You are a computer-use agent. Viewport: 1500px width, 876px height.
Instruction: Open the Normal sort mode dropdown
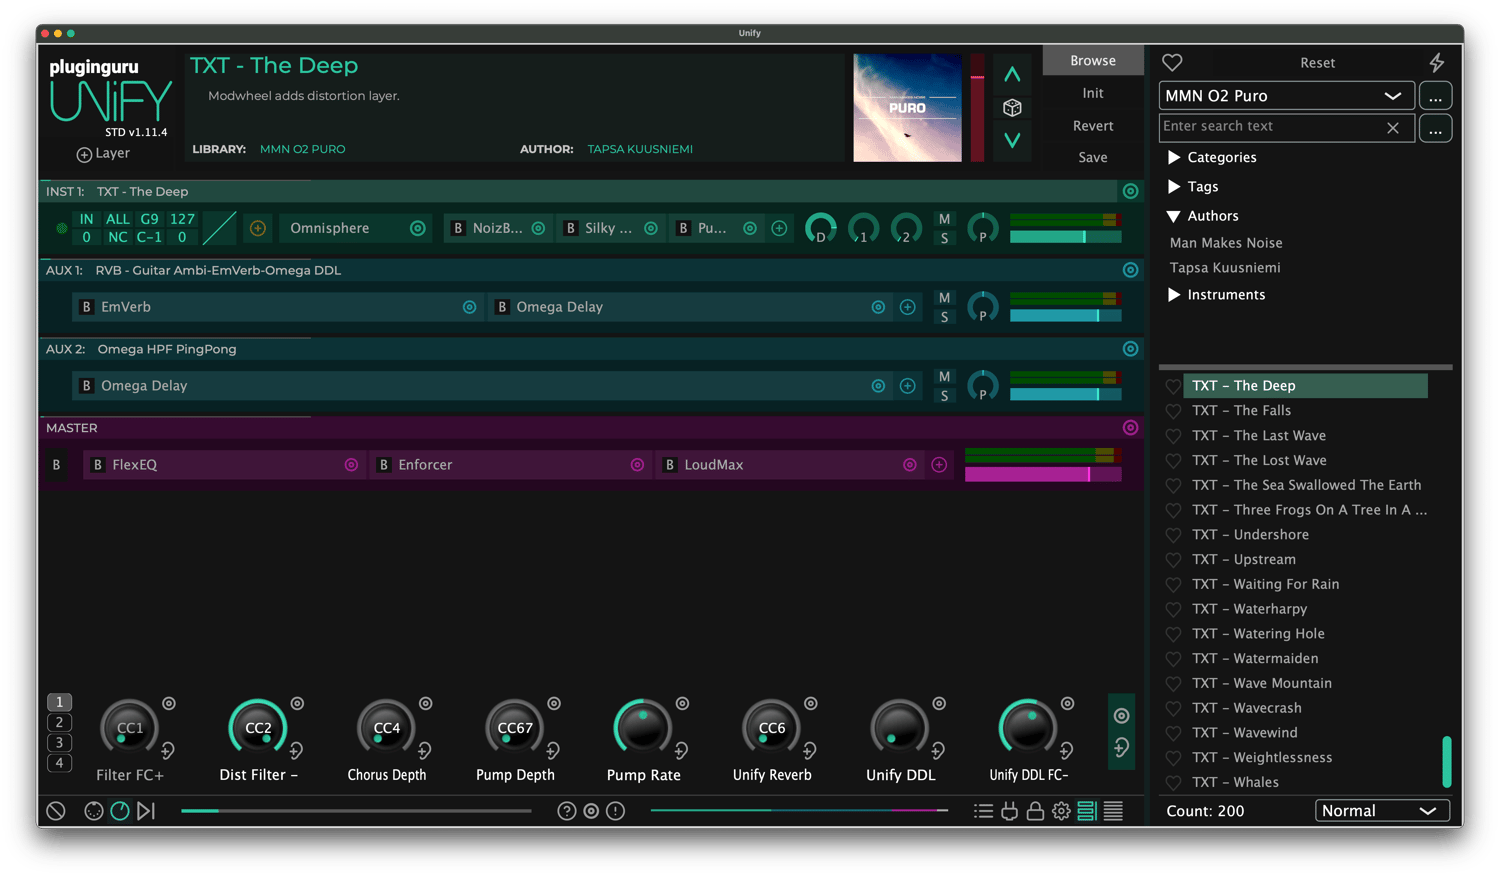[1381, 811]
